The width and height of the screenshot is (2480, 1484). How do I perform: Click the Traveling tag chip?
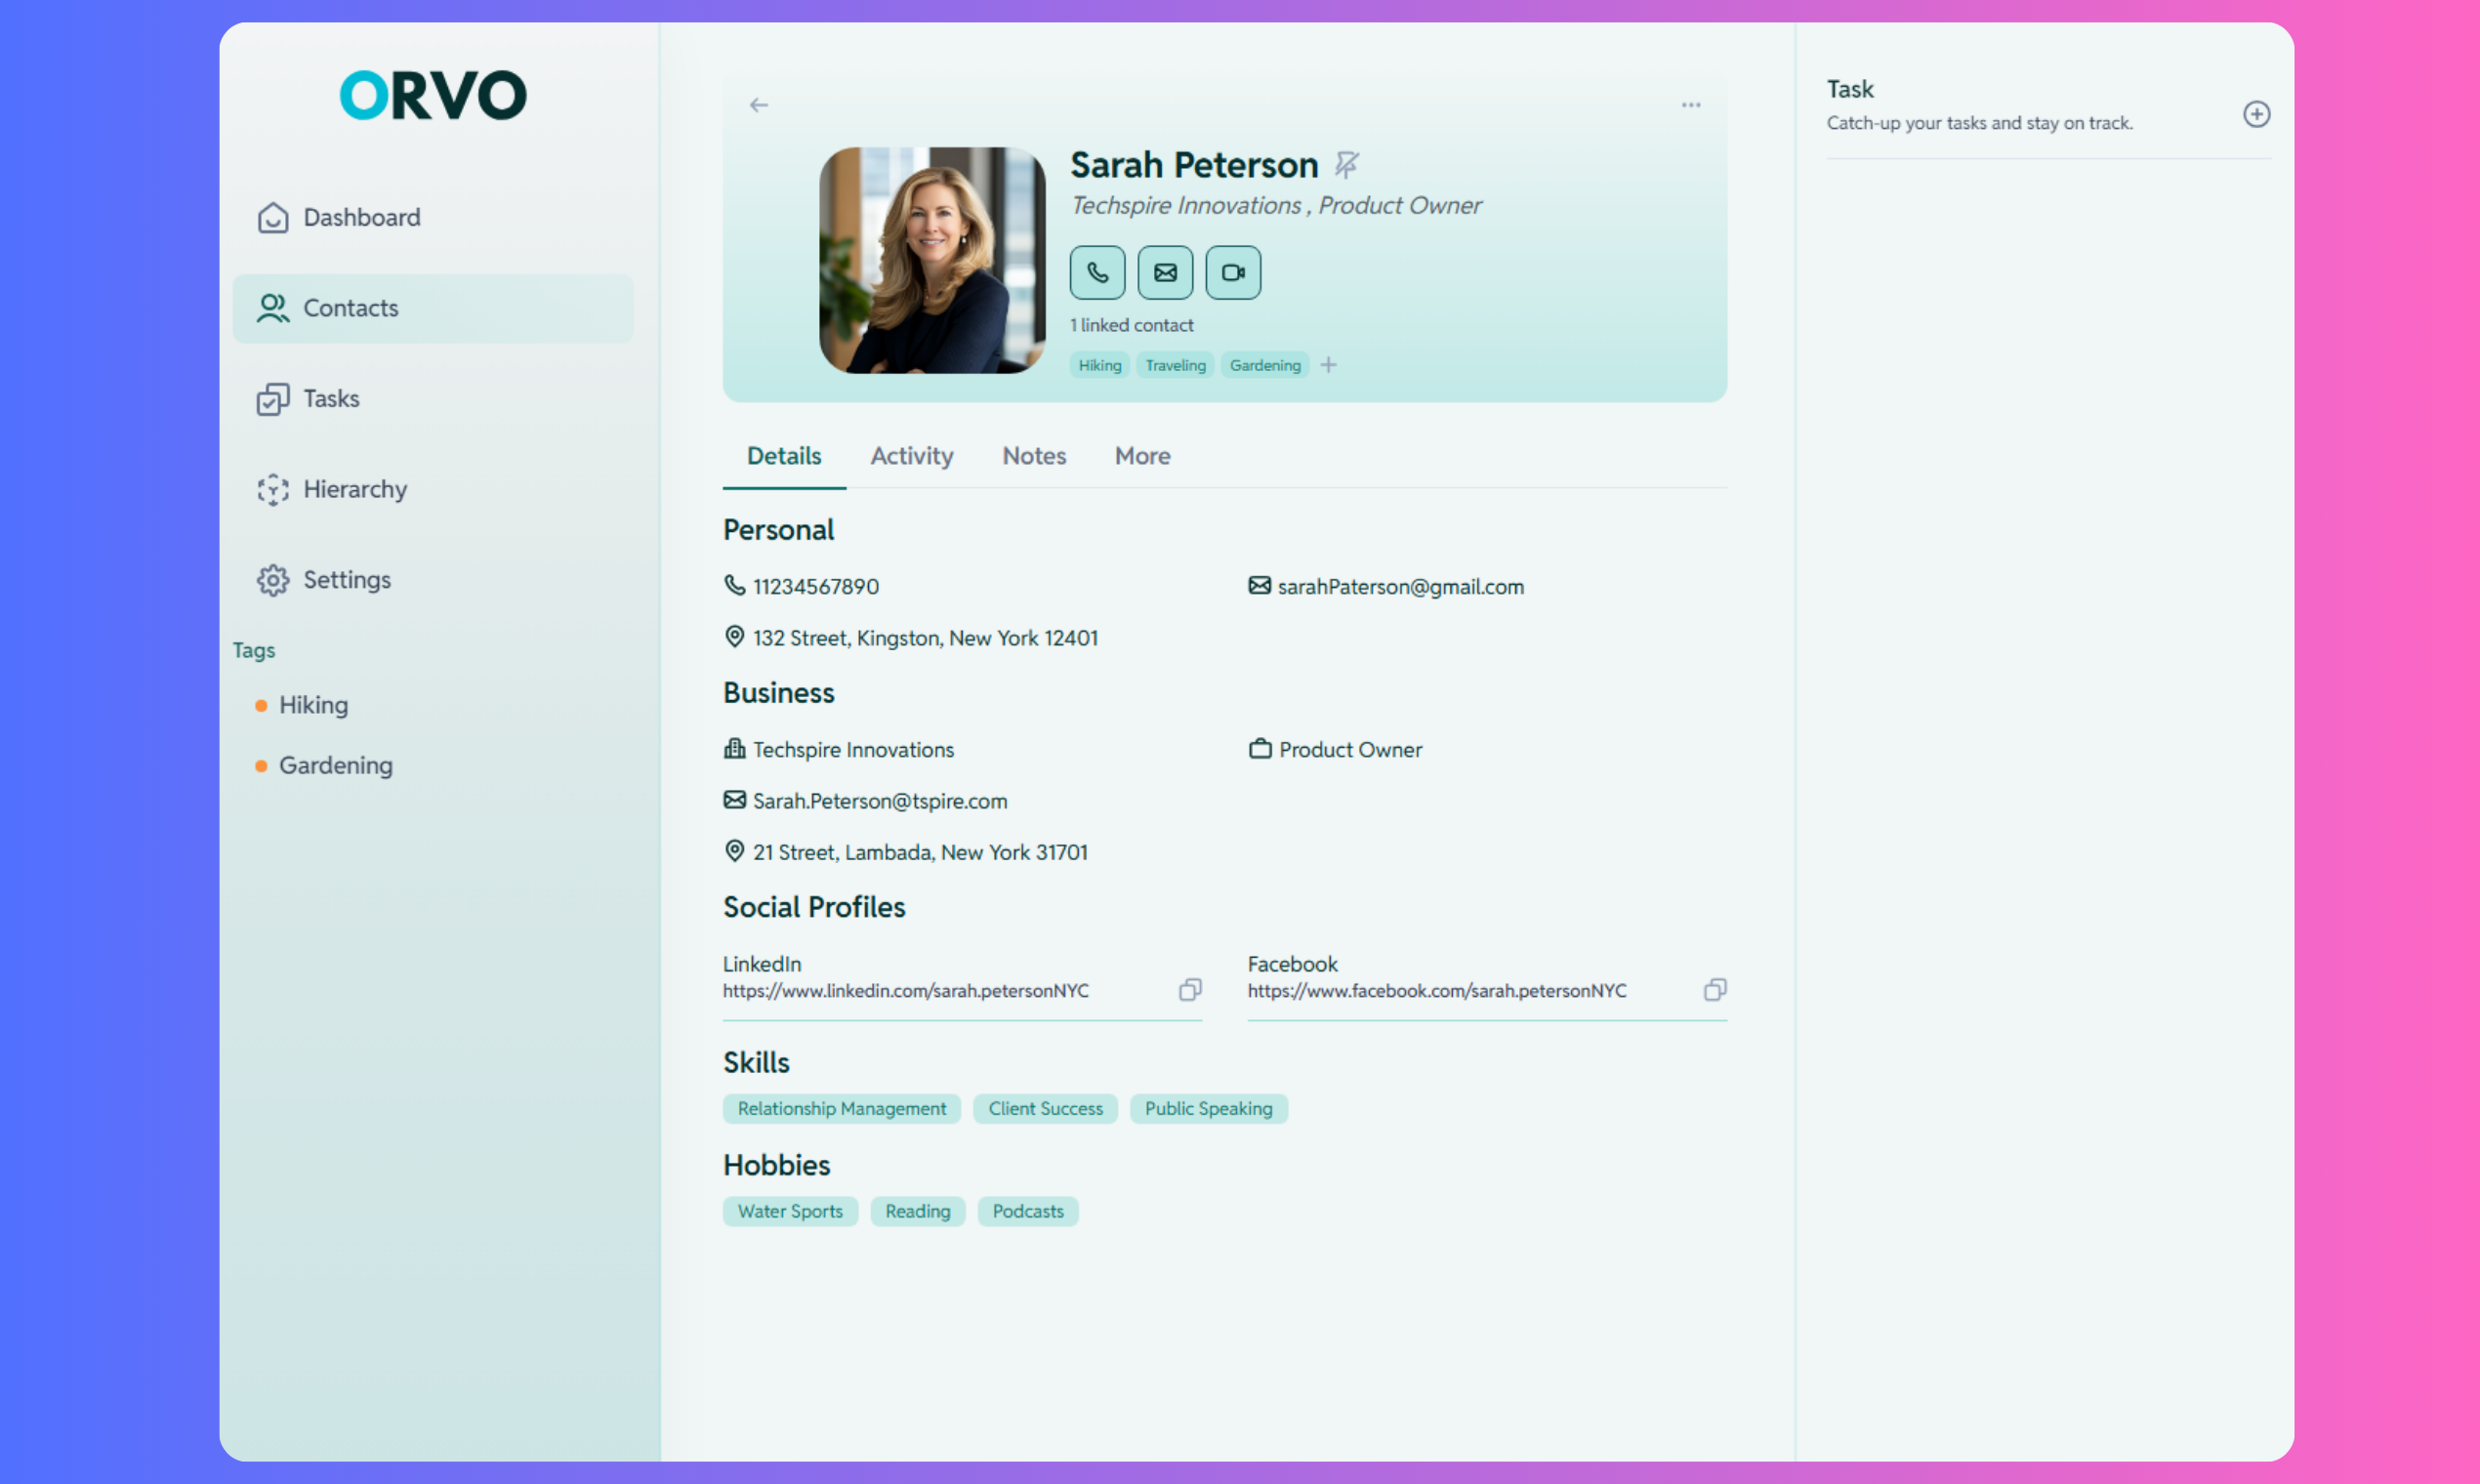click(1175, 365)
